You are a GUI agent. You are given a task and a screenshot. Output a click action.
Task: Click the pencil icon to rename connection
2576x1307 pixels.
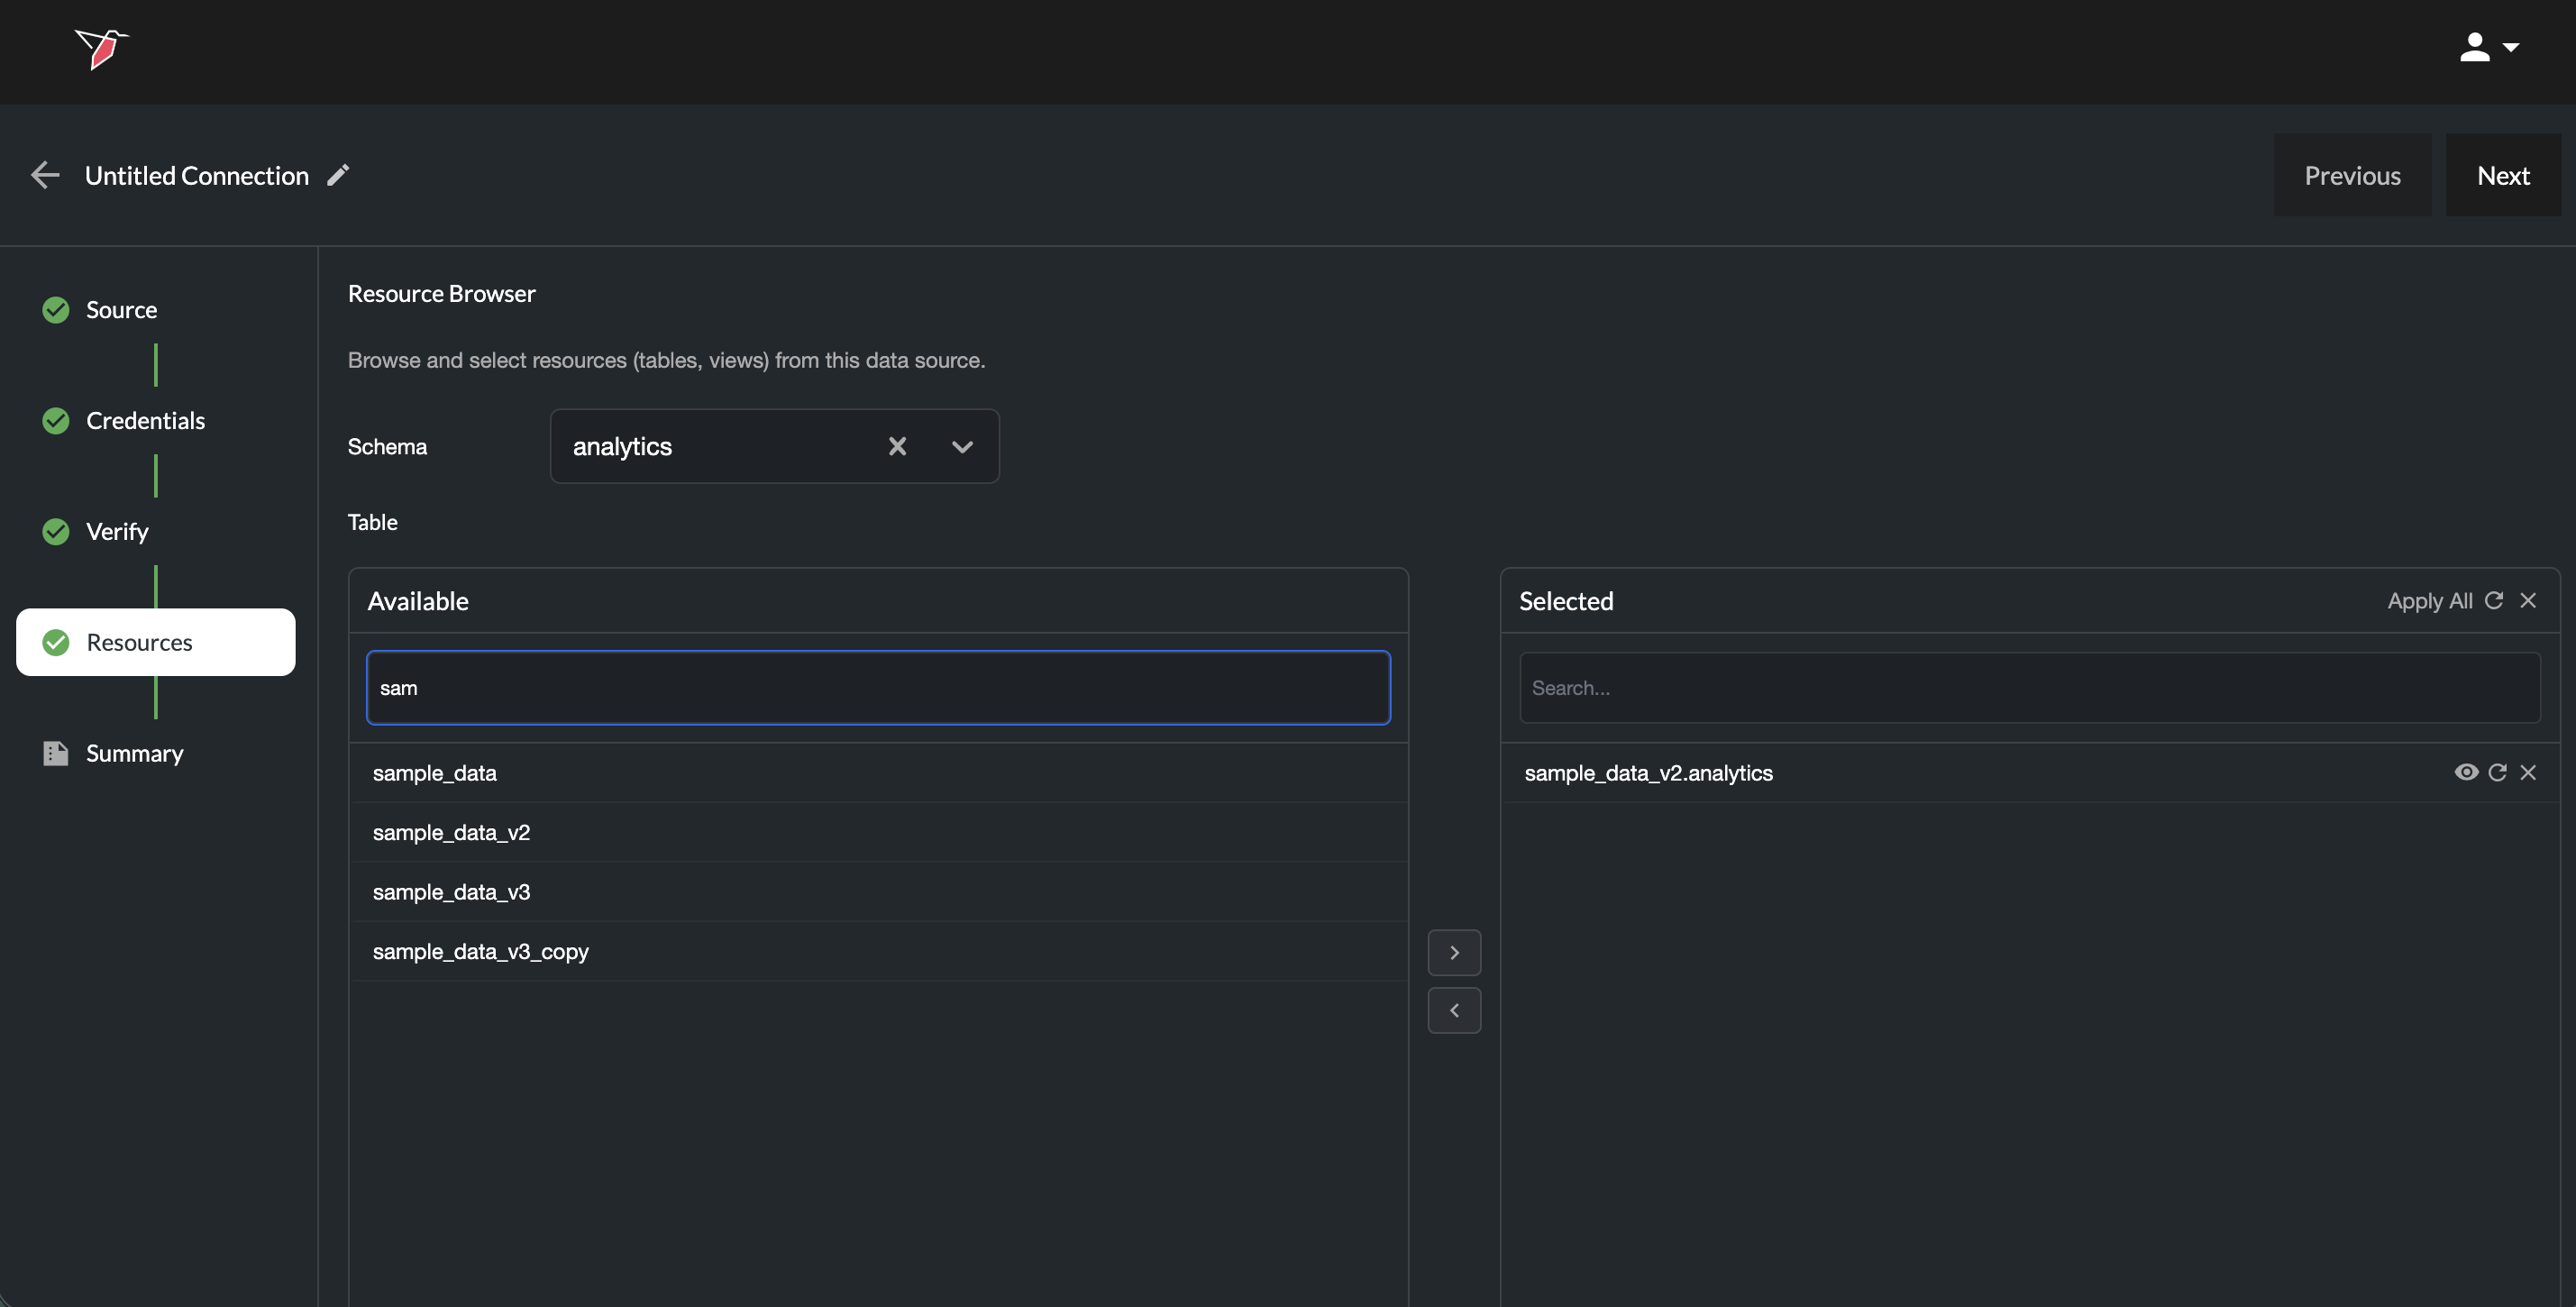click(339, 175)
